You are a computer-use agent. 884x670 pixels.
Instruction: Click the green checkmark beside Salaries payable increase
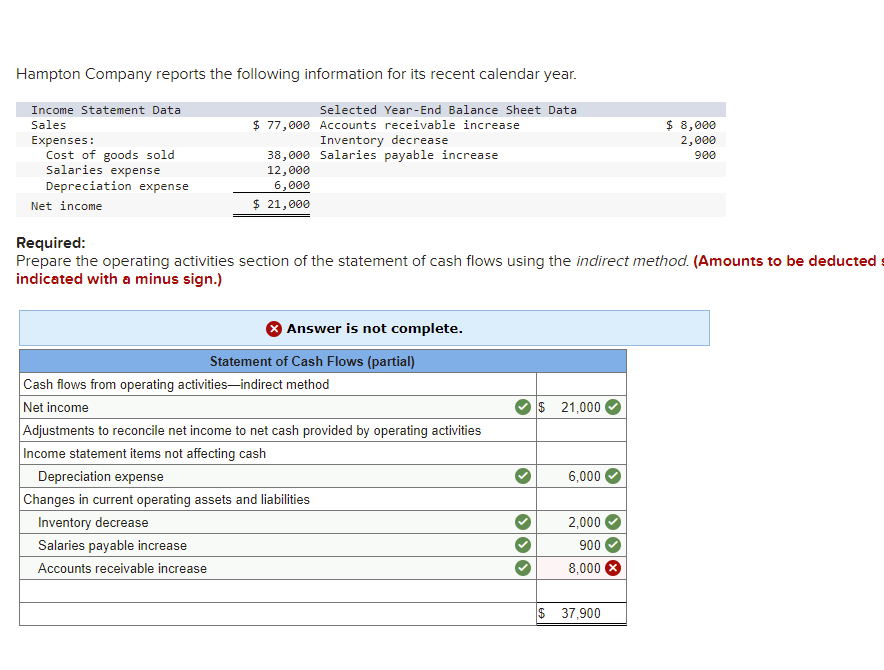(522, 544)
